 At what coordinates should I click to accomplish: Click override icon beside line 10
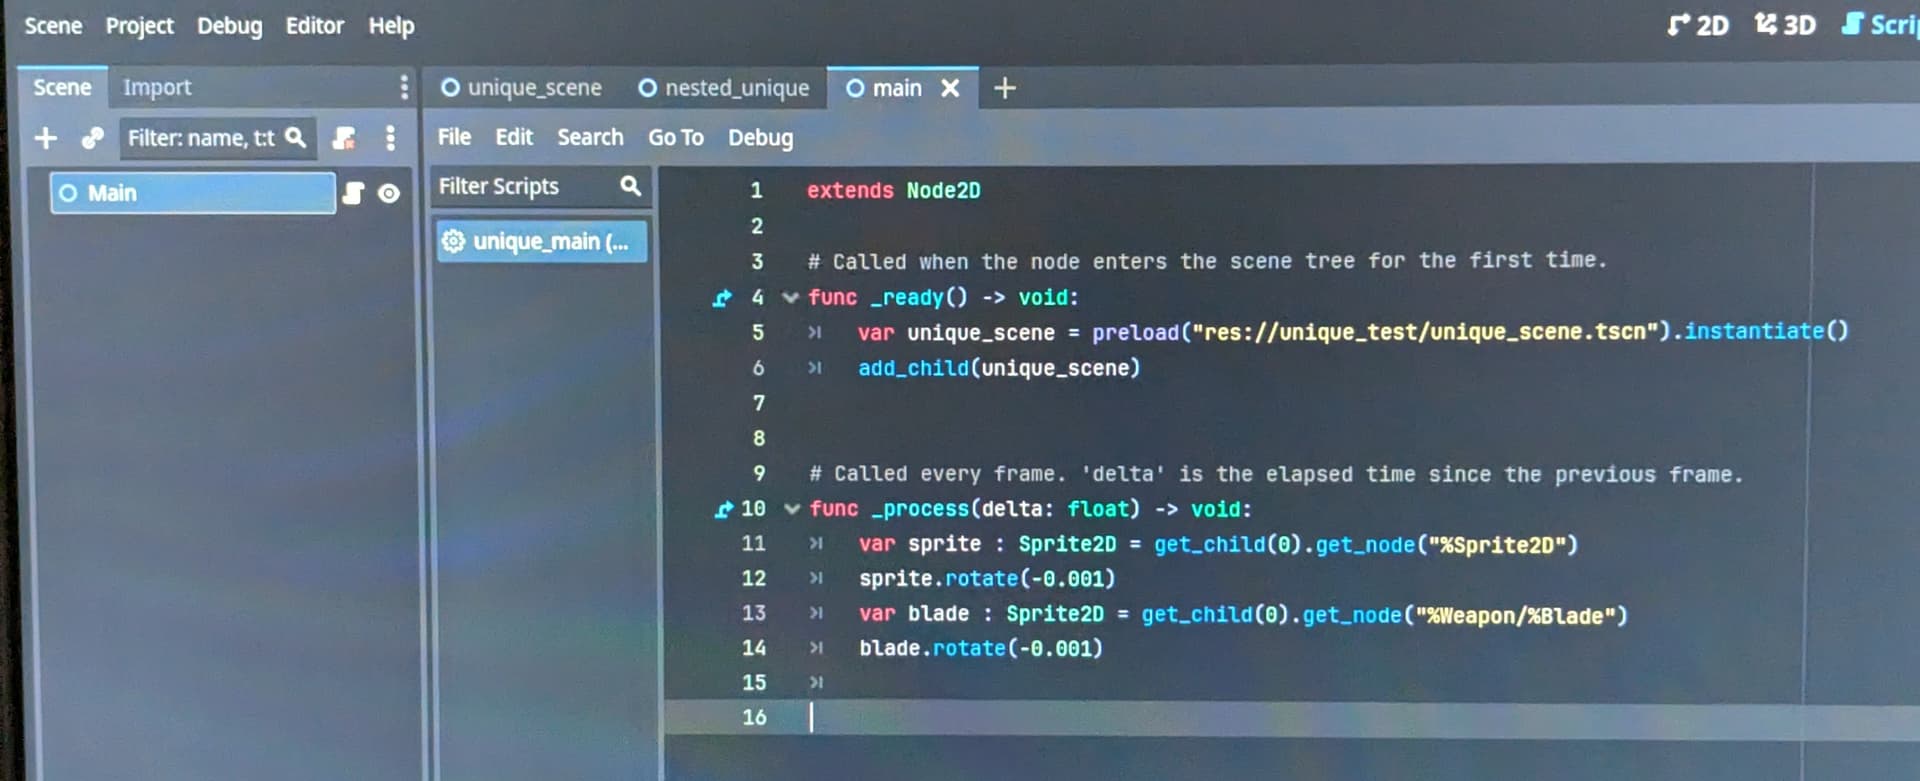pos(723,510)
